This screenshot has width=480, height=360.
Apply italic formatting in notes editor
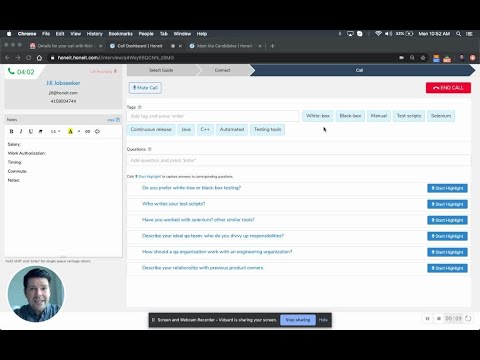coord(21,131)
